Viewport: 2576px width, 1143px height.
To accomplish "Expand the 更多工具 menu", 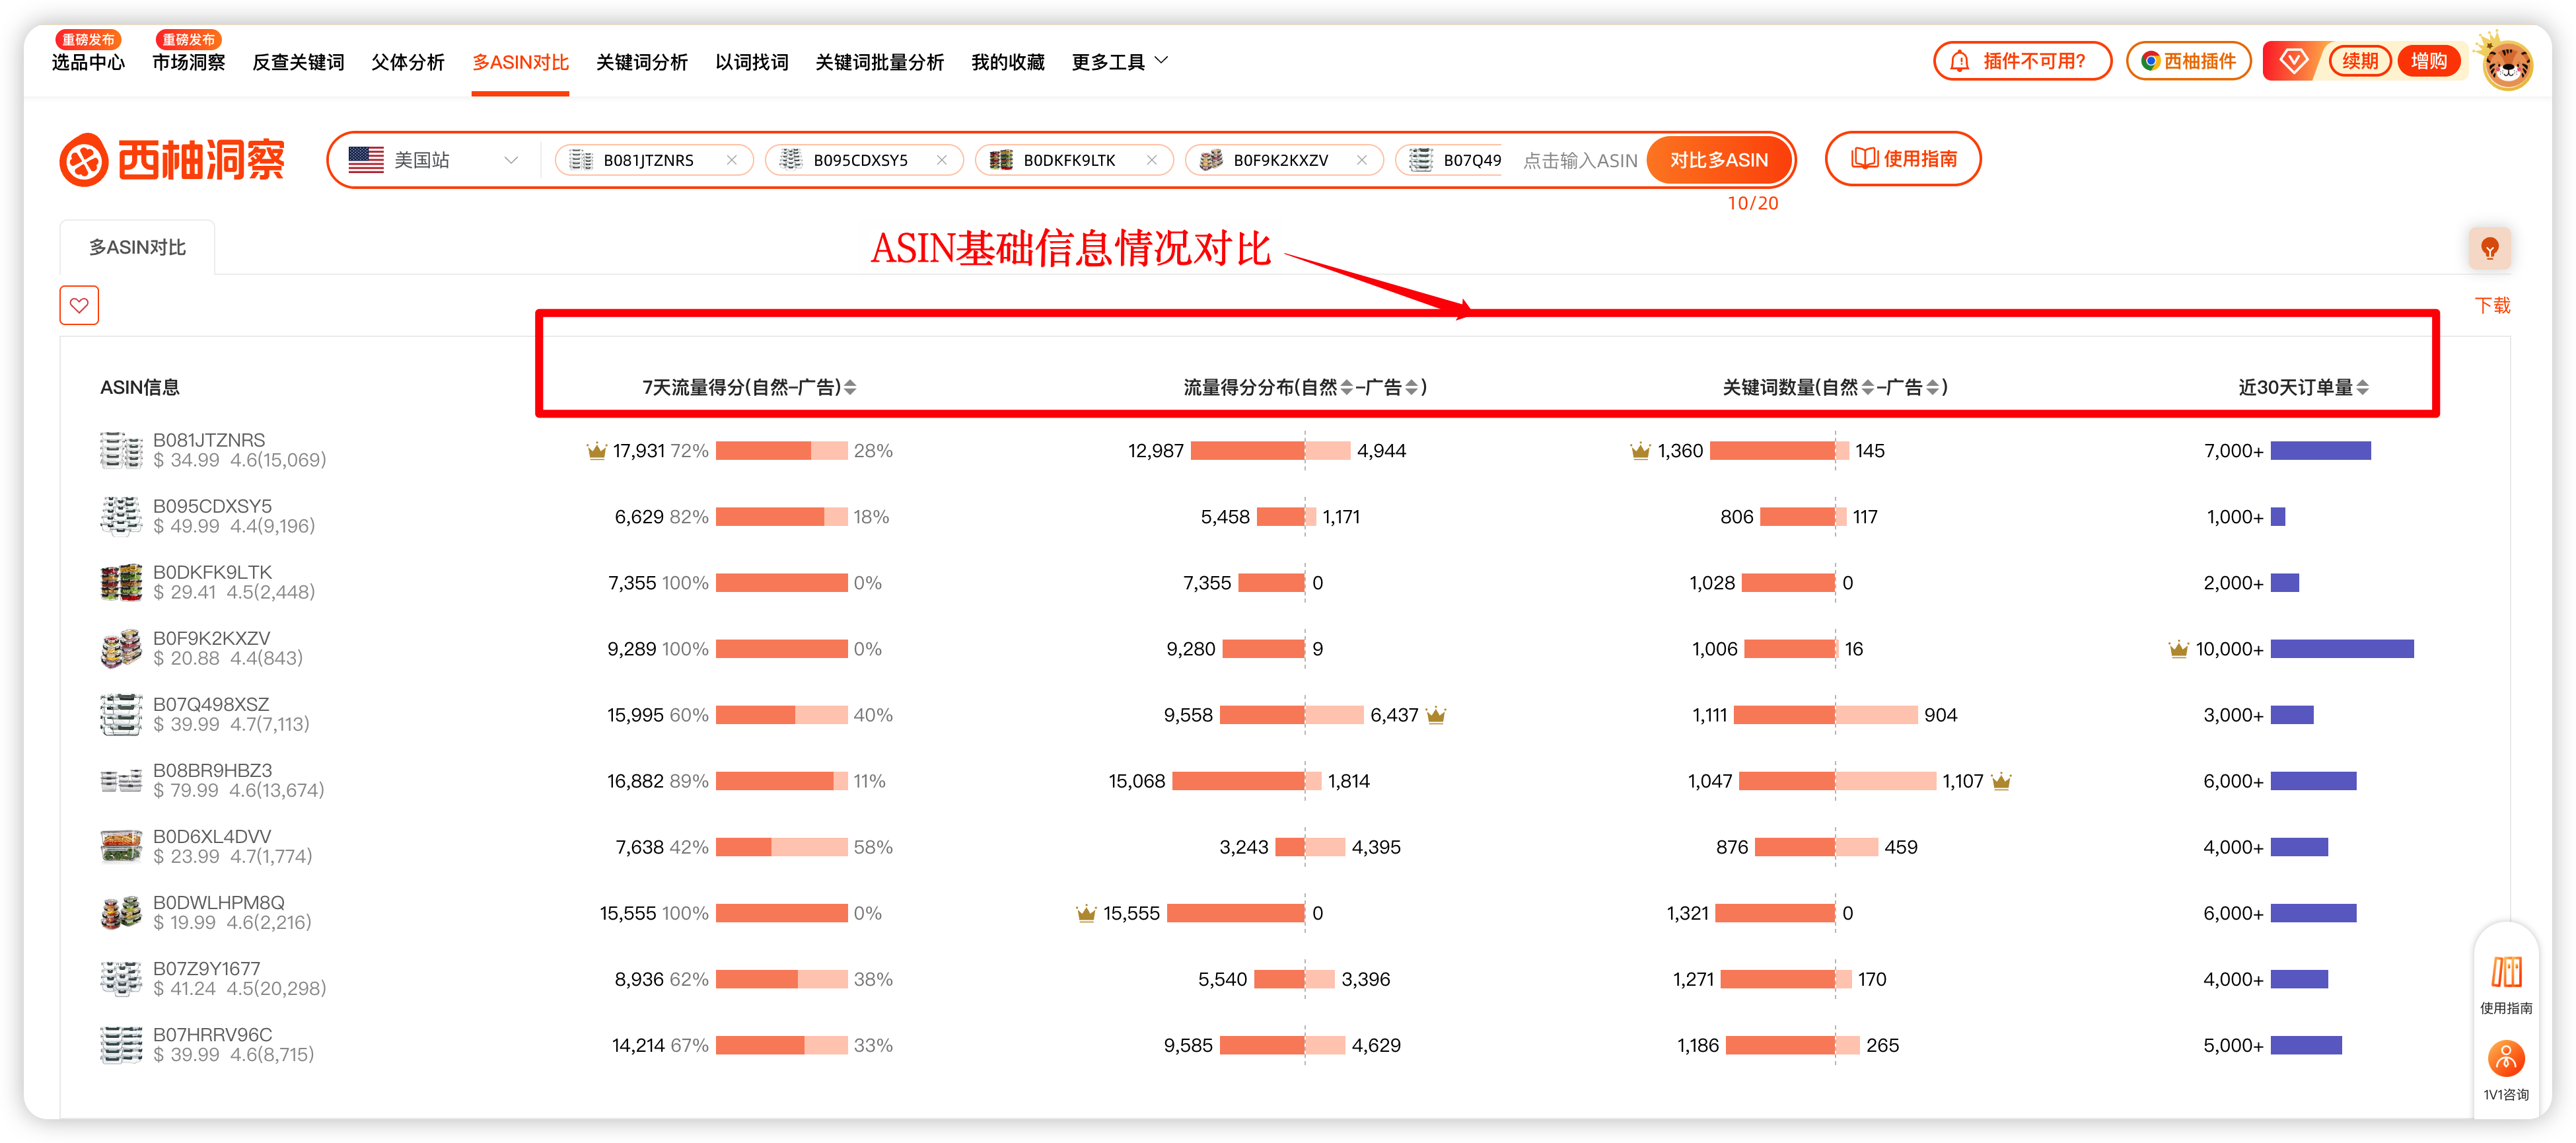I will point(1119,62).
